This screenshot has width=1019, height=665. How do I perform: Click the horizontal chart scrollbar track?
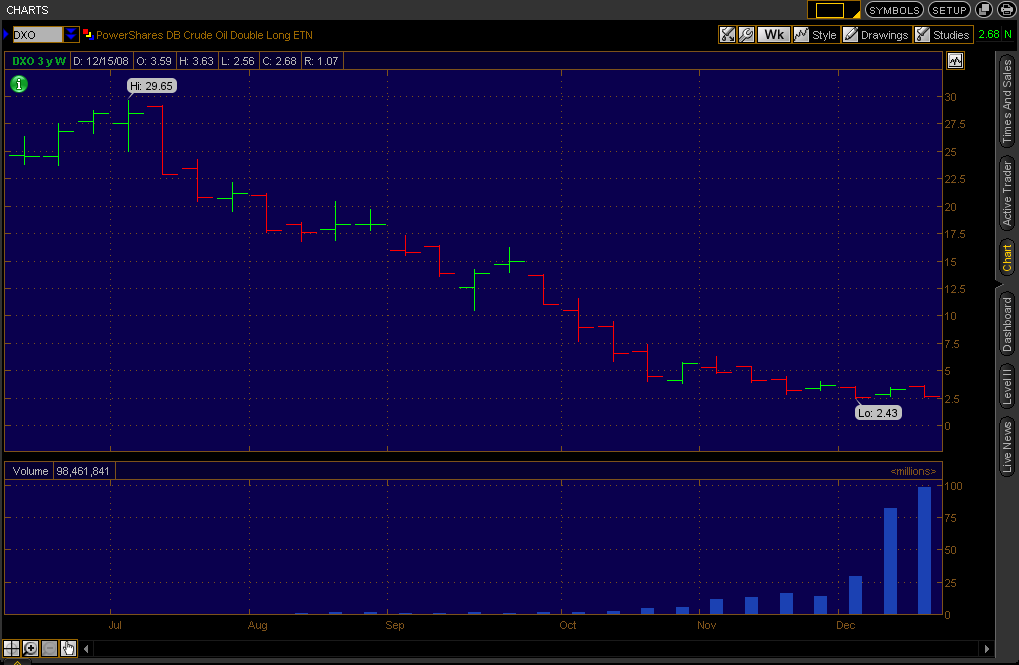[536, 648]
